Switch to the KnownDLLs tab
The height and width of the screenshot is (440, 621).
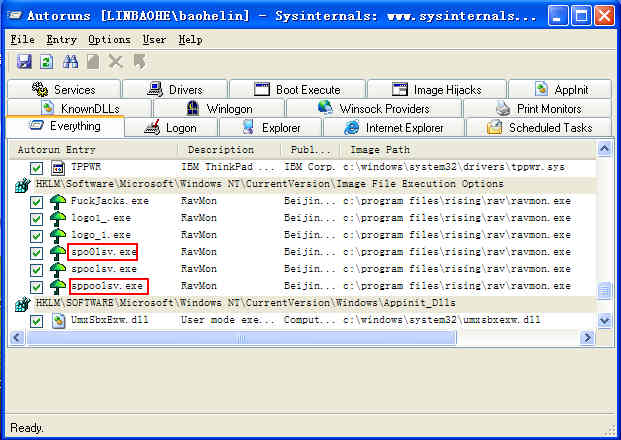(x=80, y=108)
